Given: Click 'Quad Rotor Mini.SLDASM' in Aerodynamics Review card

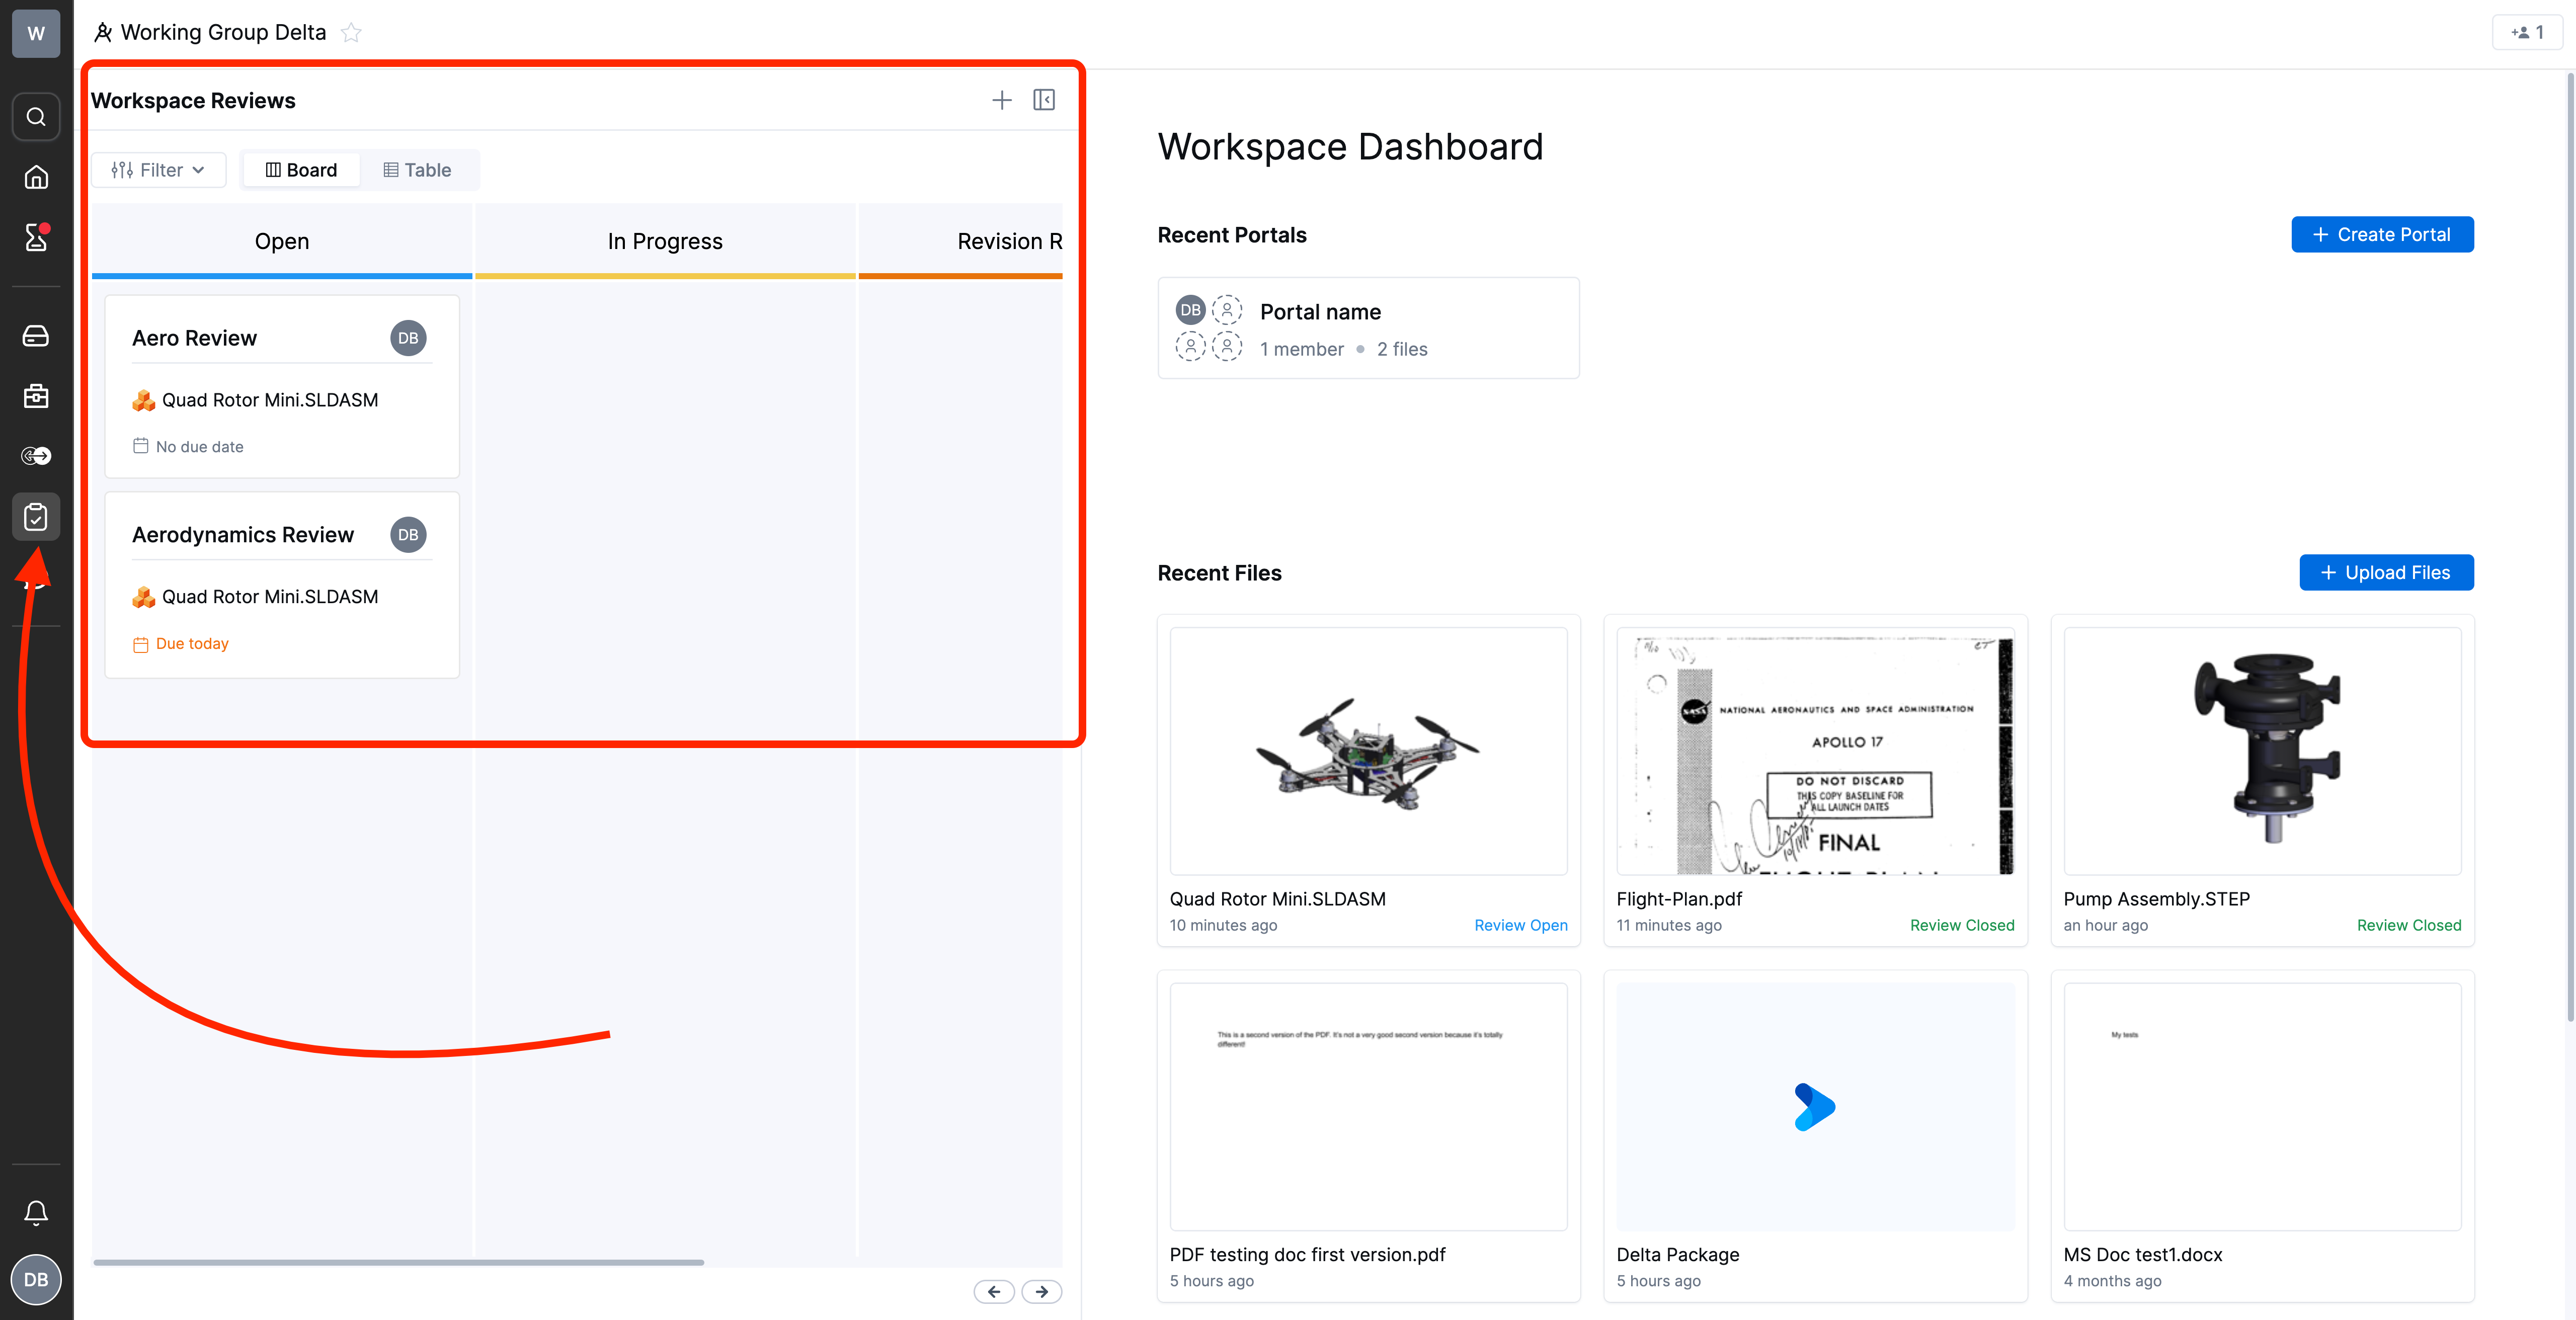Looking at the screenshot, I should coord(270,597).
